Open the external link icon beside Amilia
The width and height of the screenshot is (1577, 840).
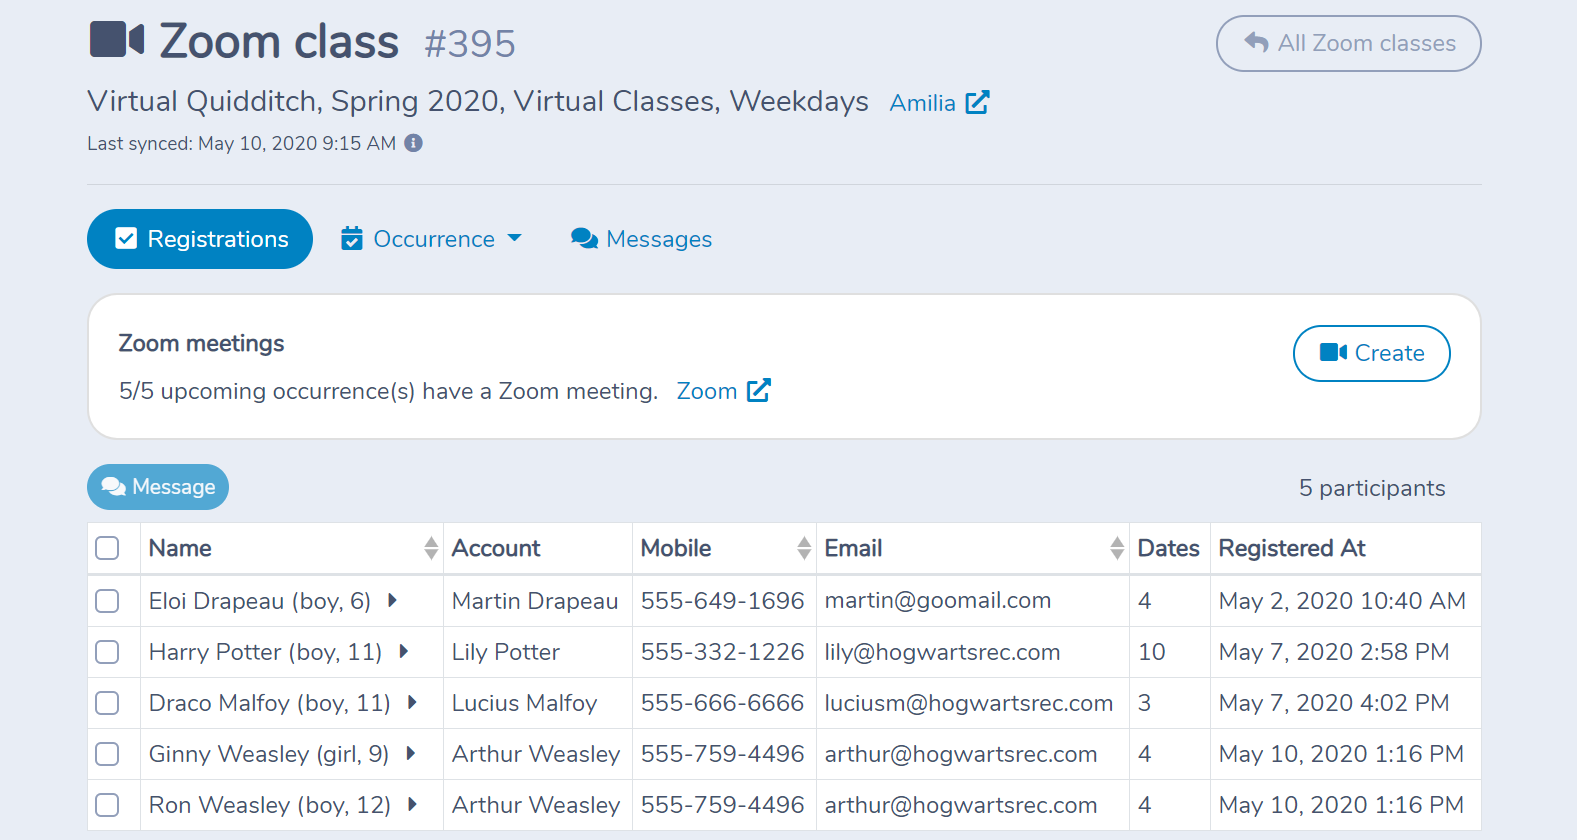977,102
